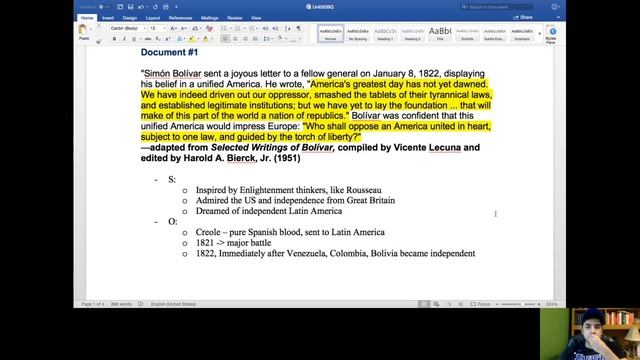The image size is (640, 360).
Task: Toggle Focus mode in status bar
Action: pyautogui.click(x=480, y=304)
